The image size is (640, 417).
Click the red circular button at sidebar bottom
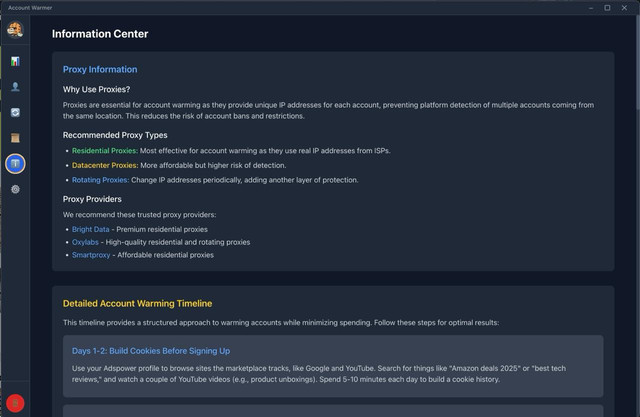(15, 403)
